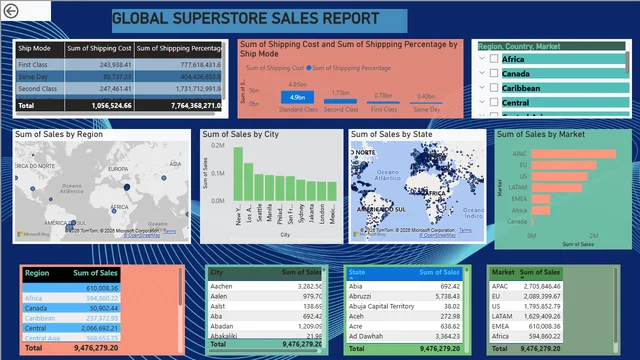640x360 pixels.
Task: Open Terms link on Sales by Region map
Action: coord(169,231)
